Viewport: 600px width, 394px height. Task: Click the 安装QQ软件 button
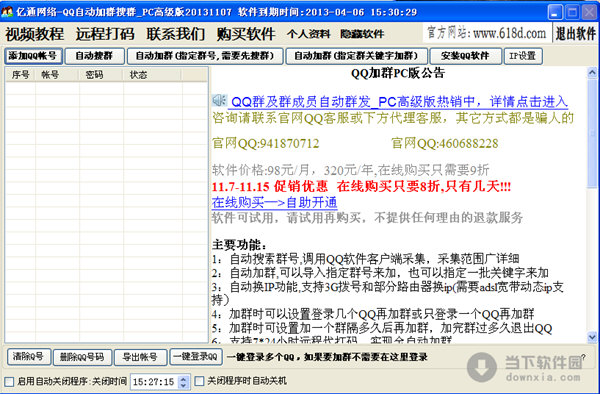[x=465, y=56]
